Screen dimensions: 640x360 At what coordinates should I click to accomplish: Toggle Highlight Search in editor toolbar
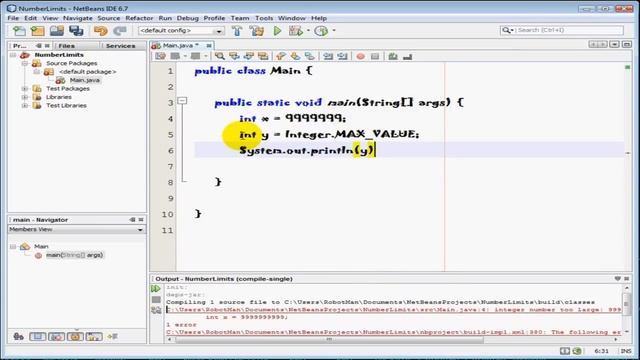click(263, 56)
